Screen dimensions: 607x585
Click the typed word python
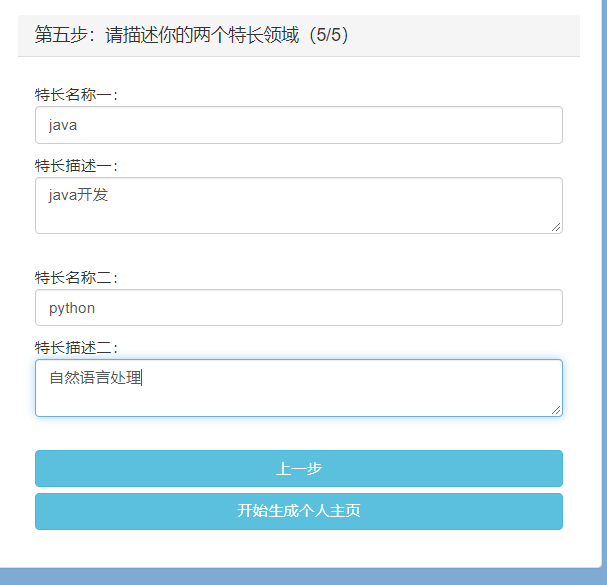pyautogui.click(x=72, y=308)
